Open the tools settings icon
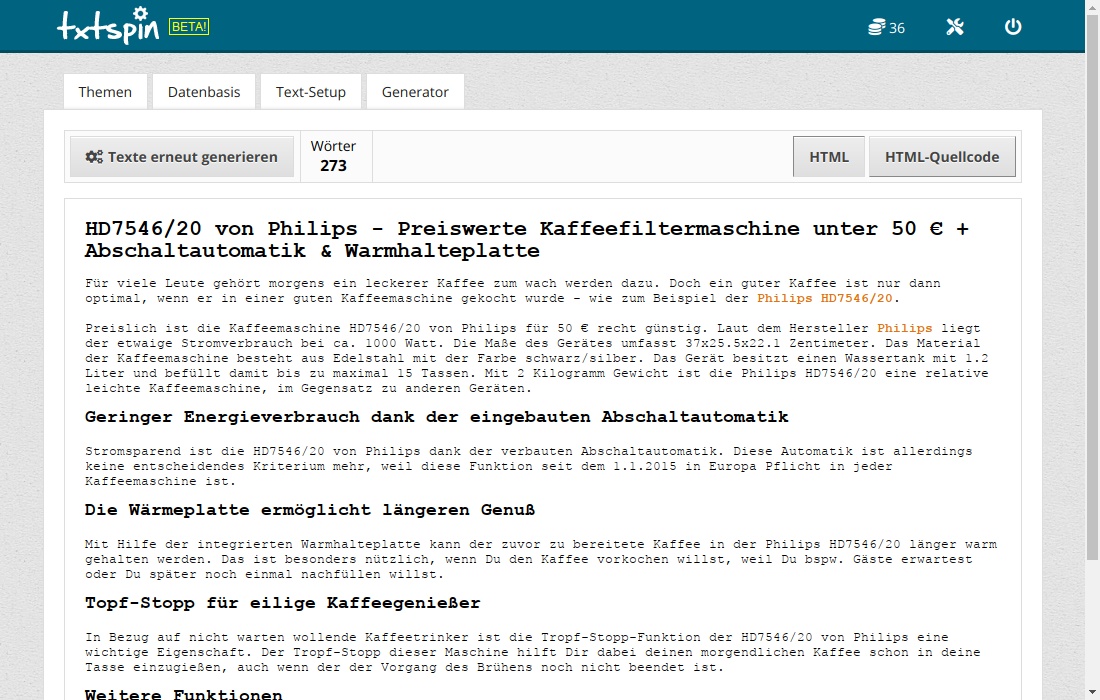The image size is (1100, 700). (955, 27)
